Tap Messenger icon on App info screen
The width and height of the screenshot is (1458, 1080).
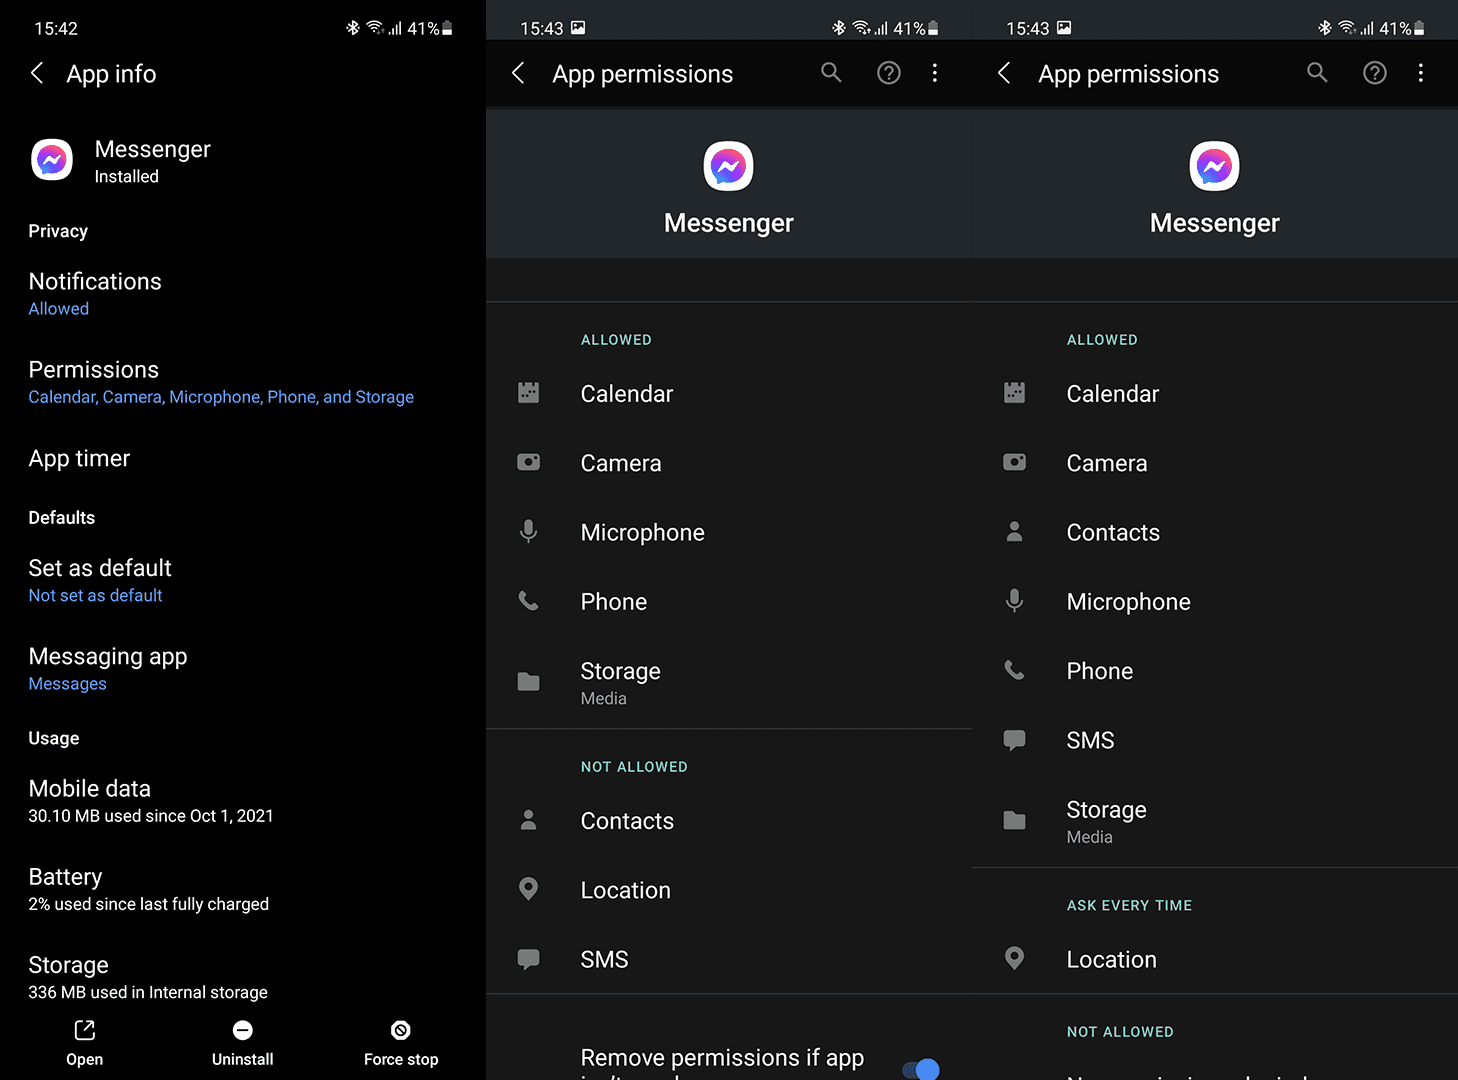pyautogui.click(x=52, y=160)
